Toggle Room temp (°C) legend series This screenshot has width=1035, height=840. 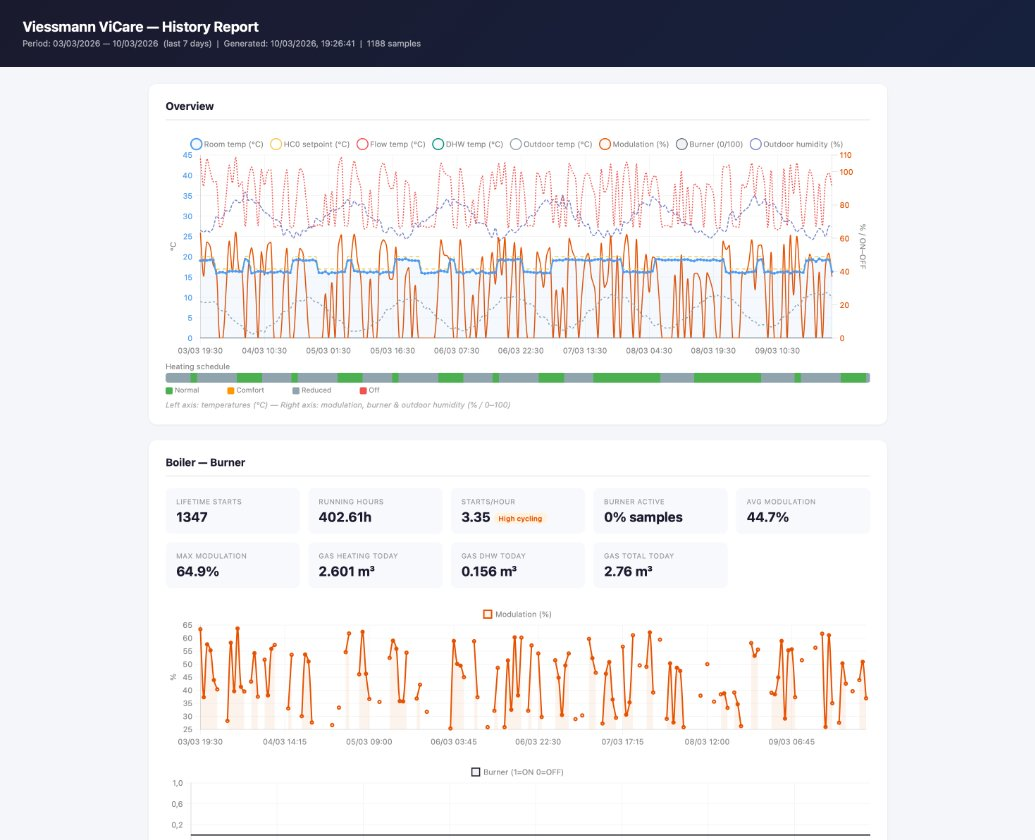(226, 144)
